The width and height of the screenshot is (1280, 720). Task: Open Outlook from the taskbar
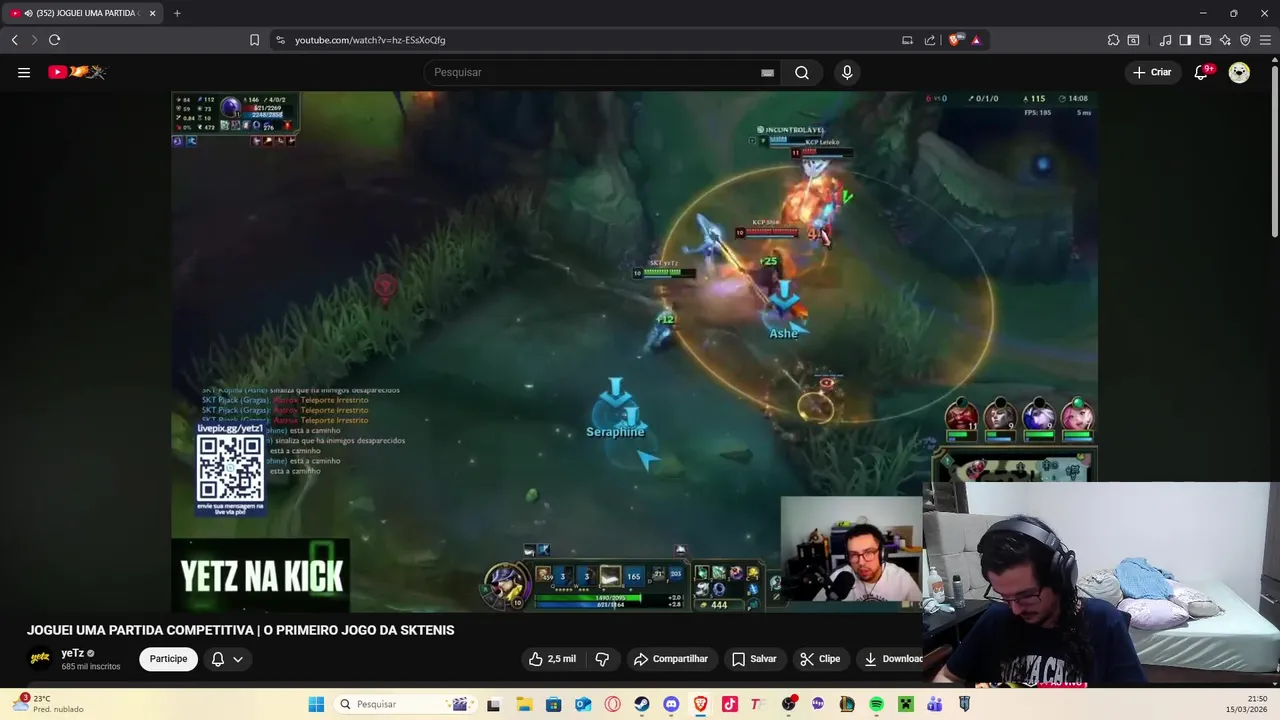[582, 704]
